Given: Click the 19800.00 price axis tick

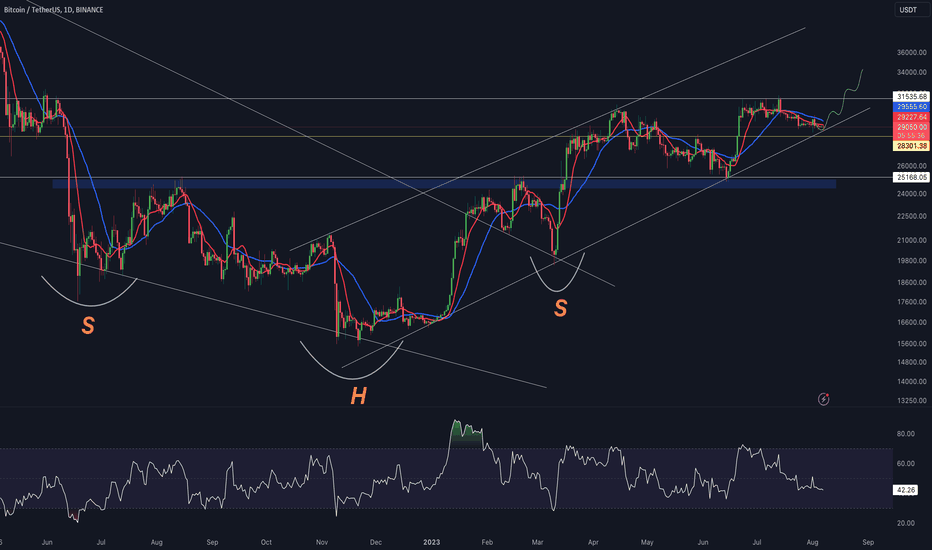Looking at the screenshot, I should 912,261.
